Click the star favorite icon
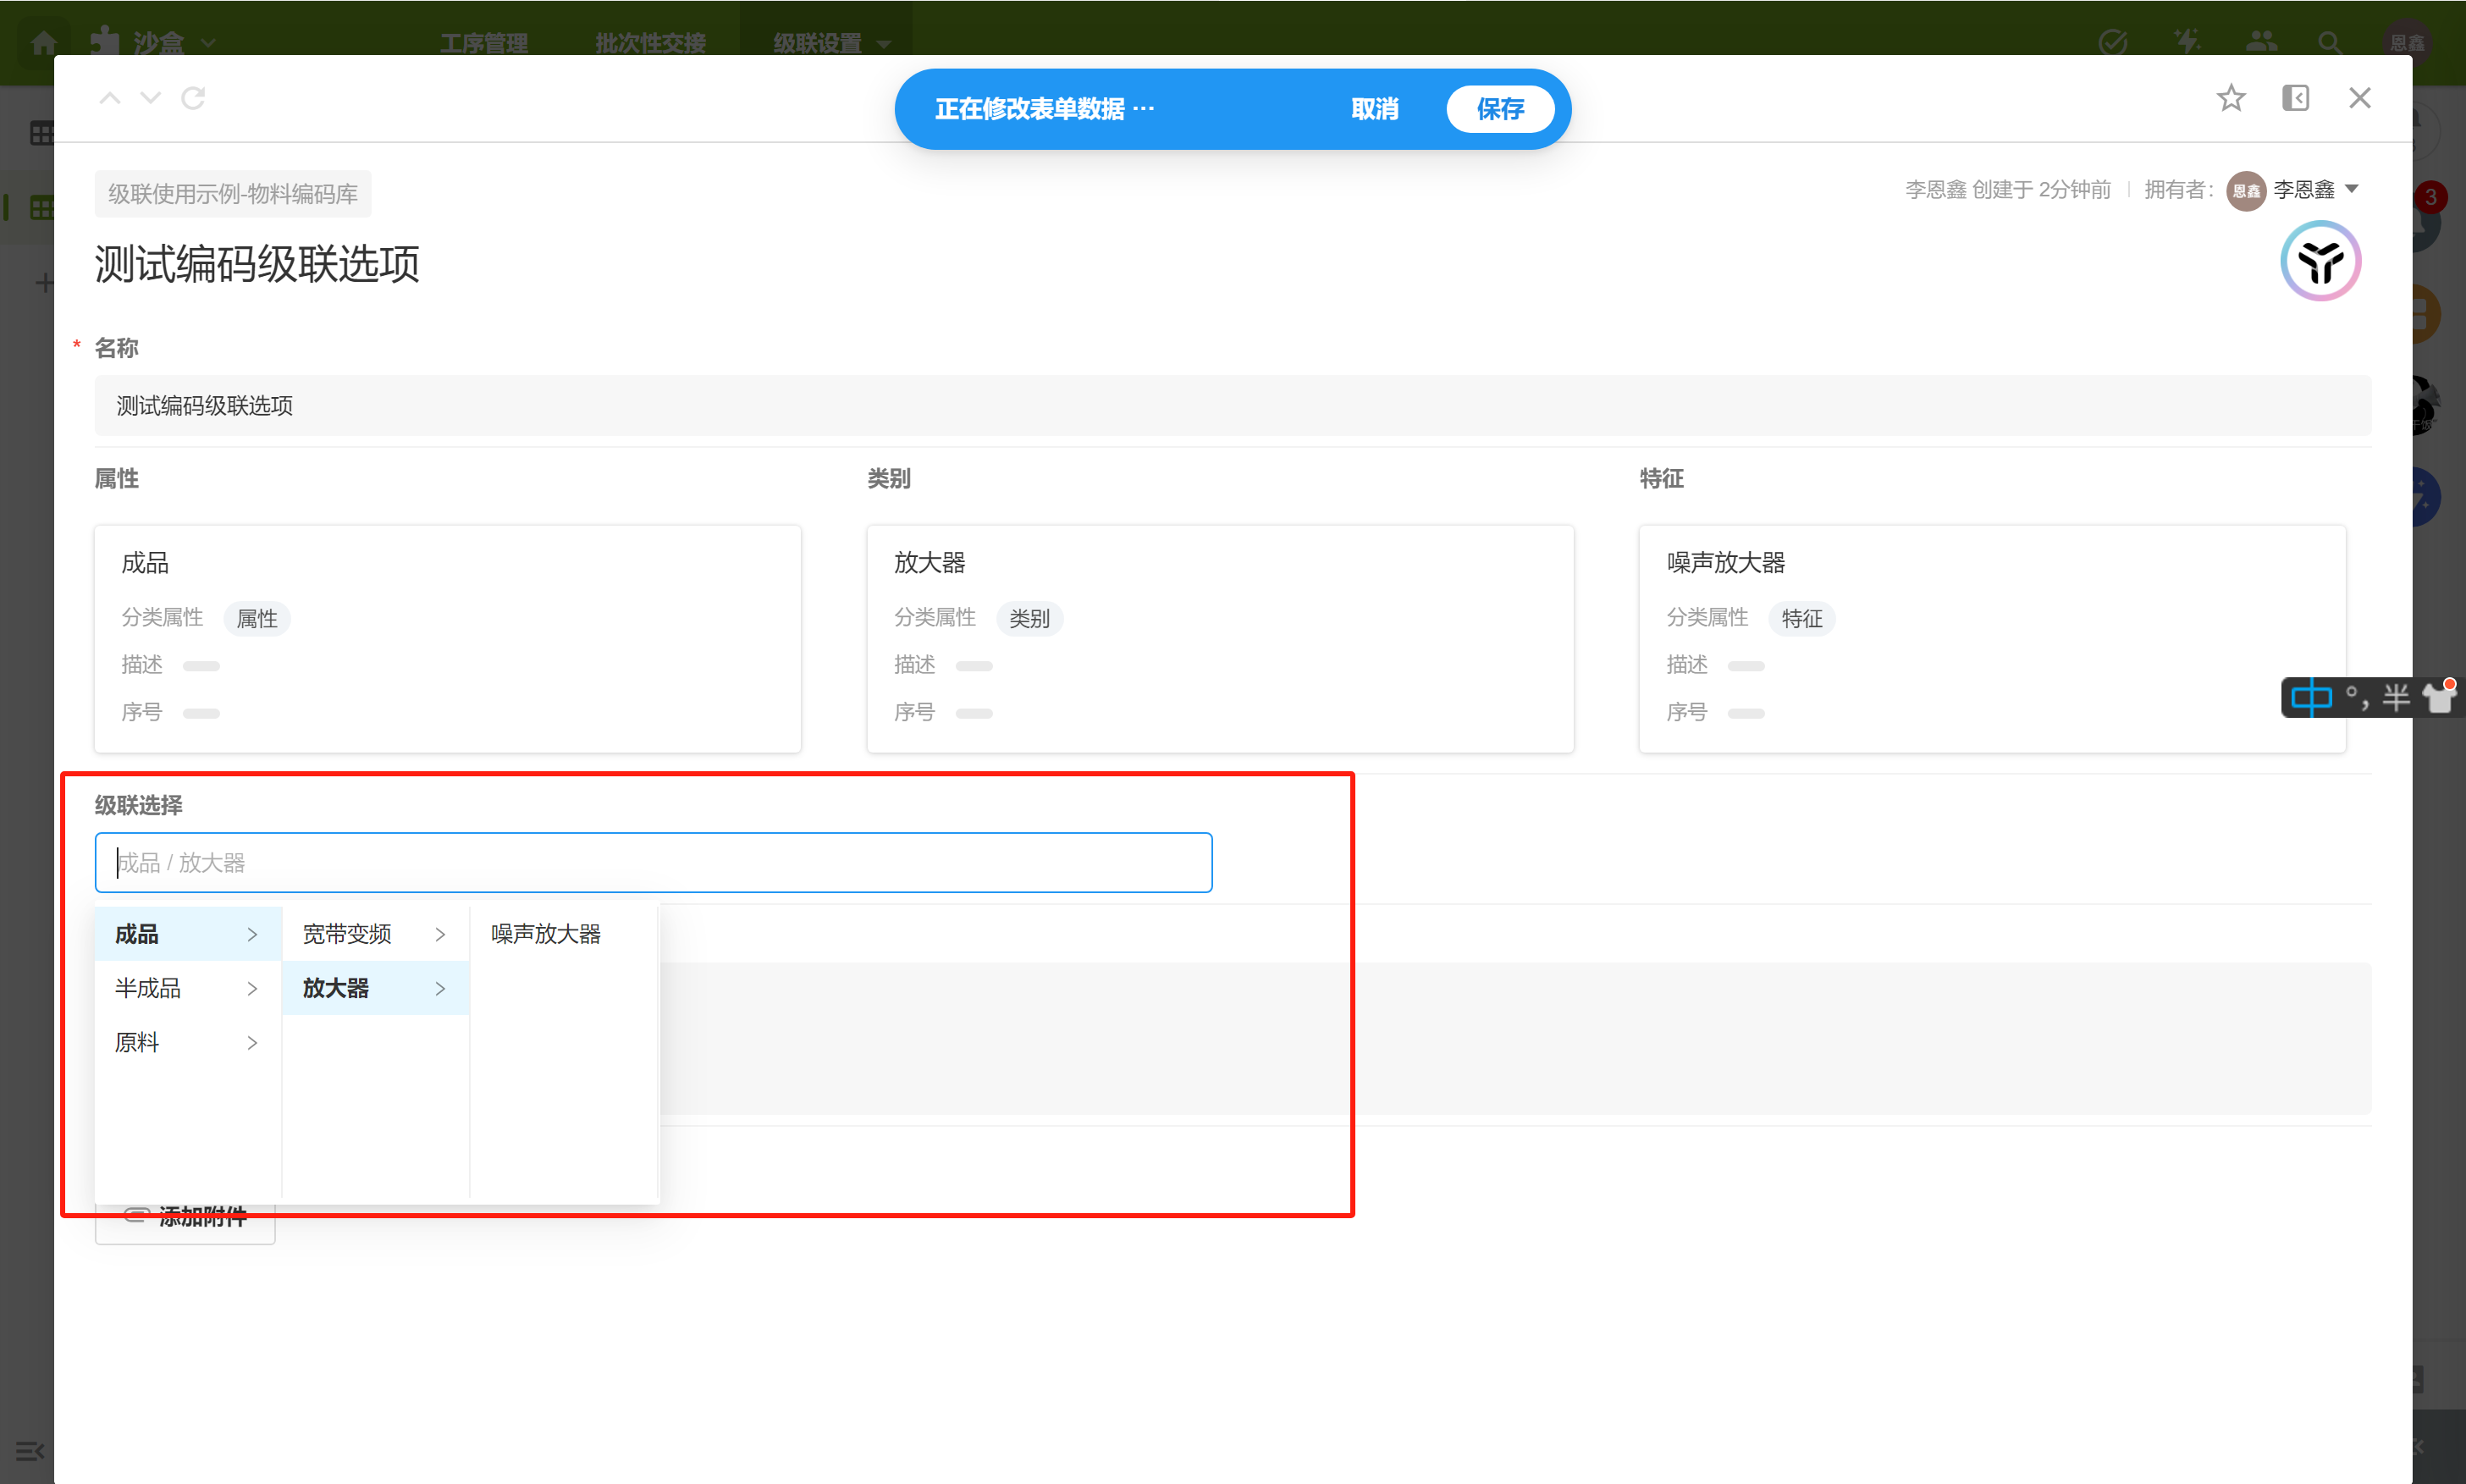The height and width of the screenshot is (1484, 2466). 2230,98
